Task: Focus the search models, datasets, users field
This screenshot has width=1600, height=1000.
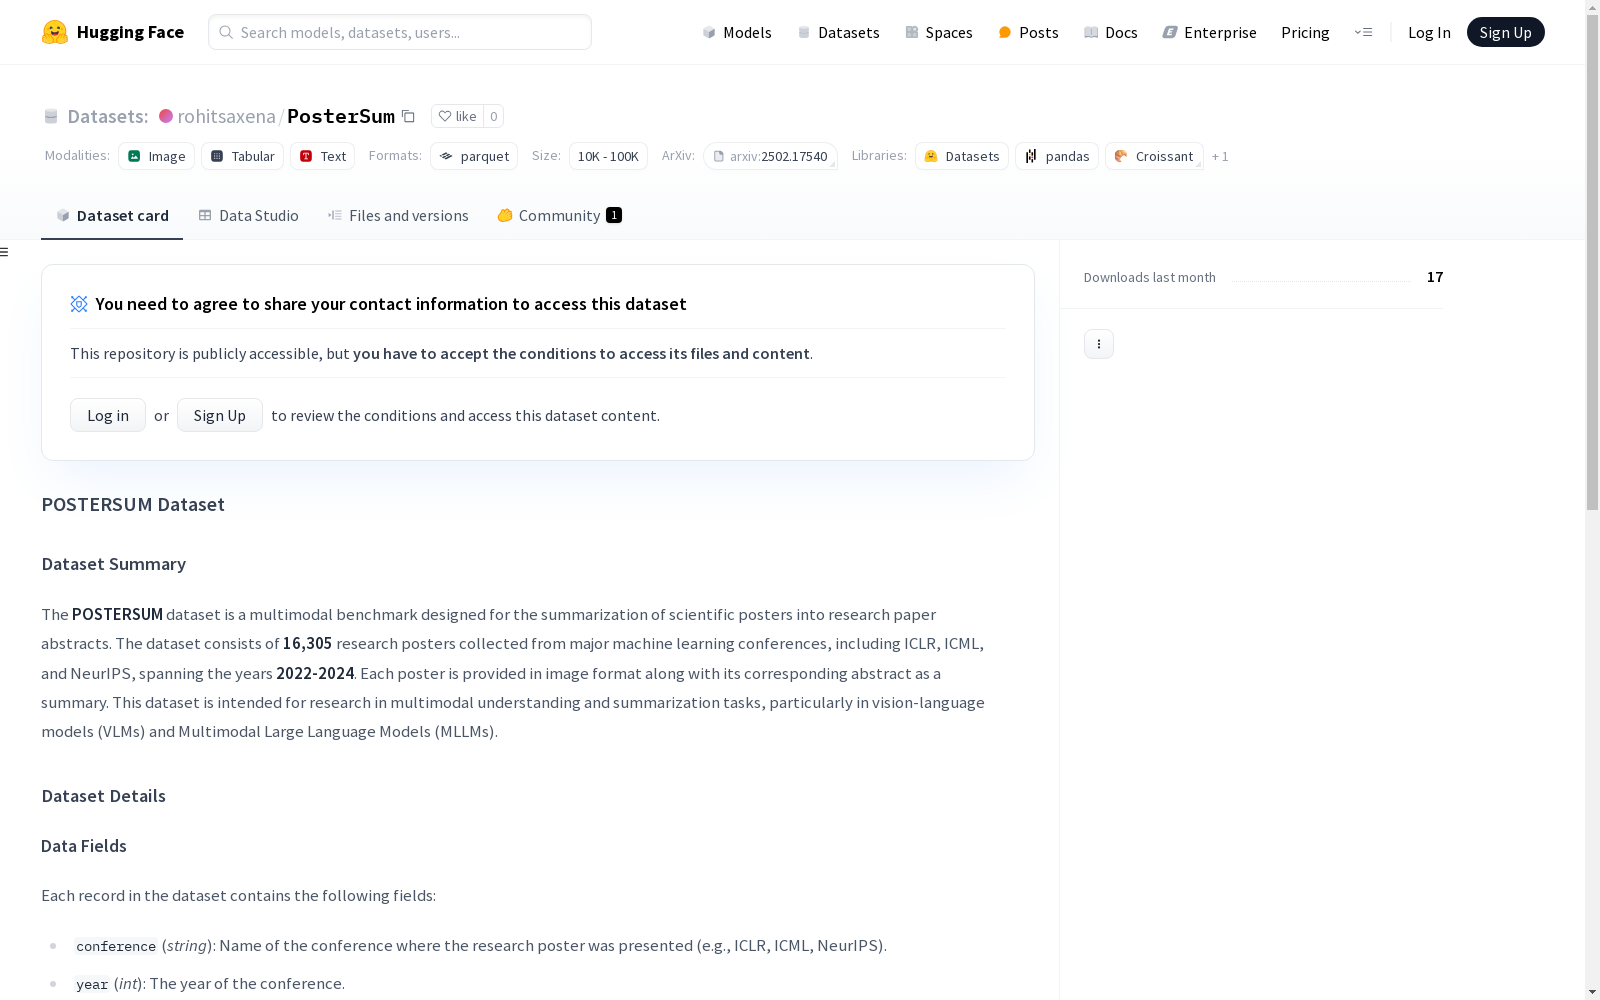Action: 400,32
